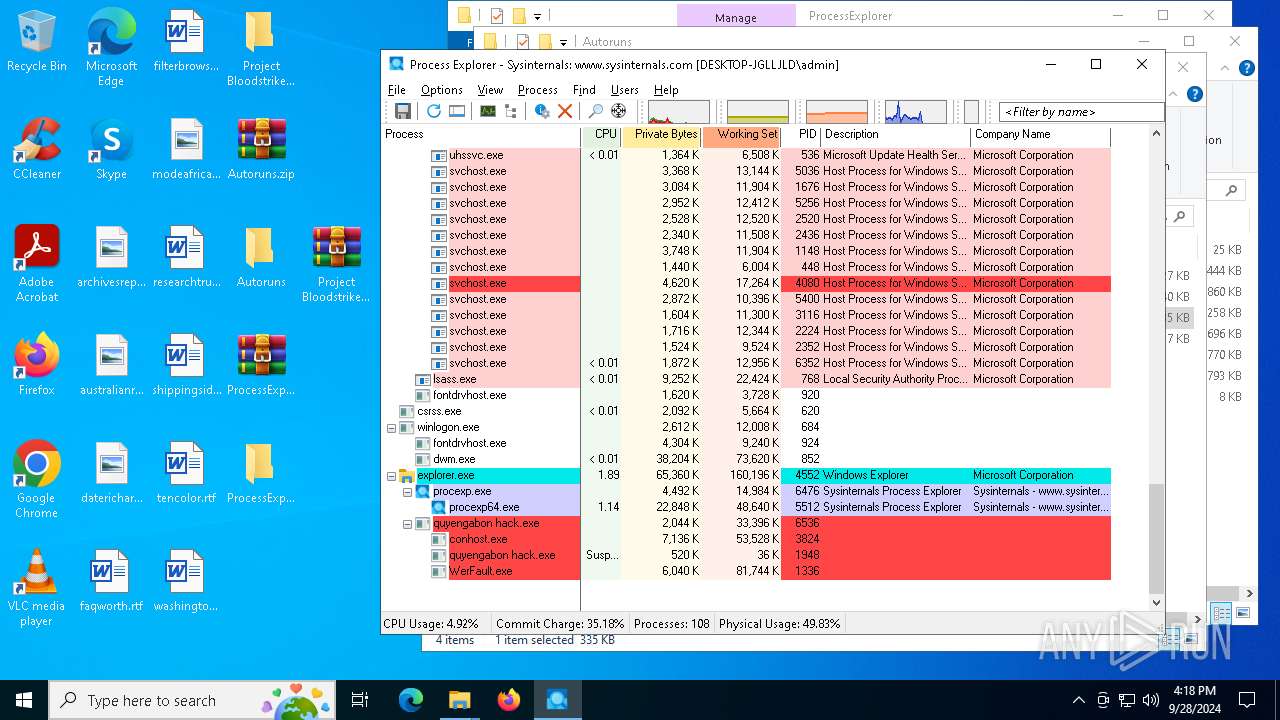
Task: Sort by the Private Bytes column header
Action: [x=661, y=134]
